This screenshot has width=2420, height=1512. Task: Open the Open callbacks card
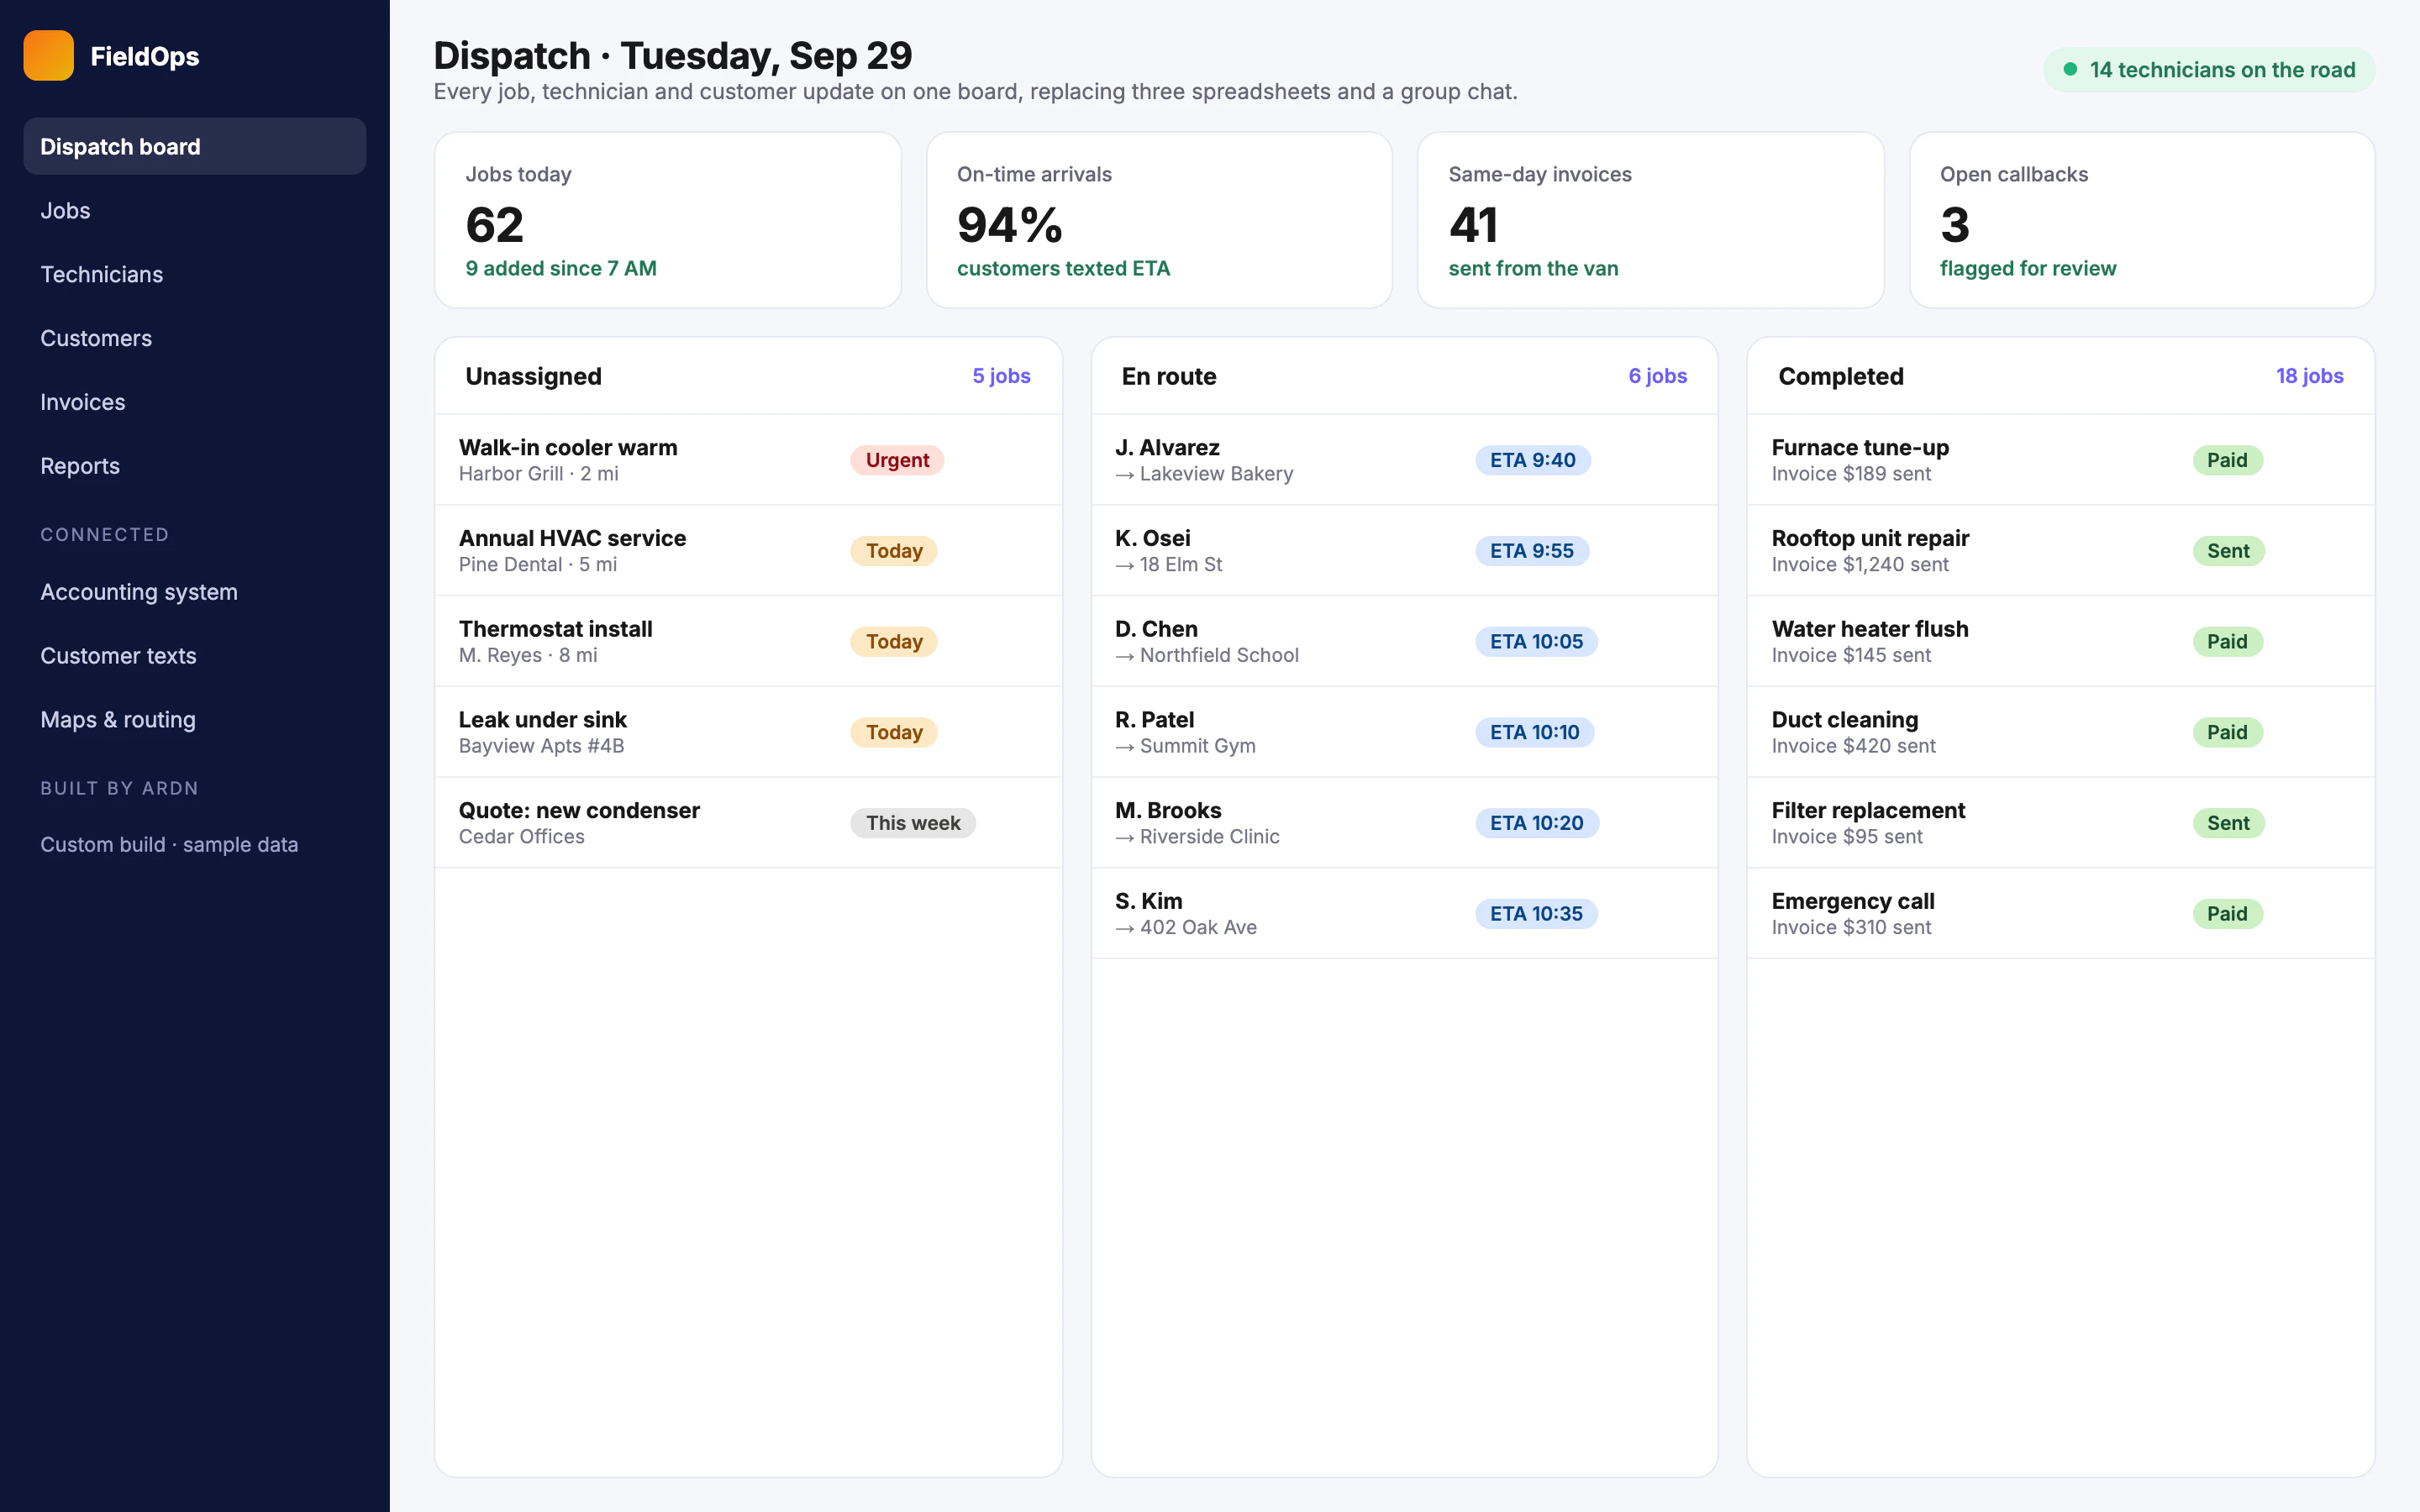(x=2142, y=220)
